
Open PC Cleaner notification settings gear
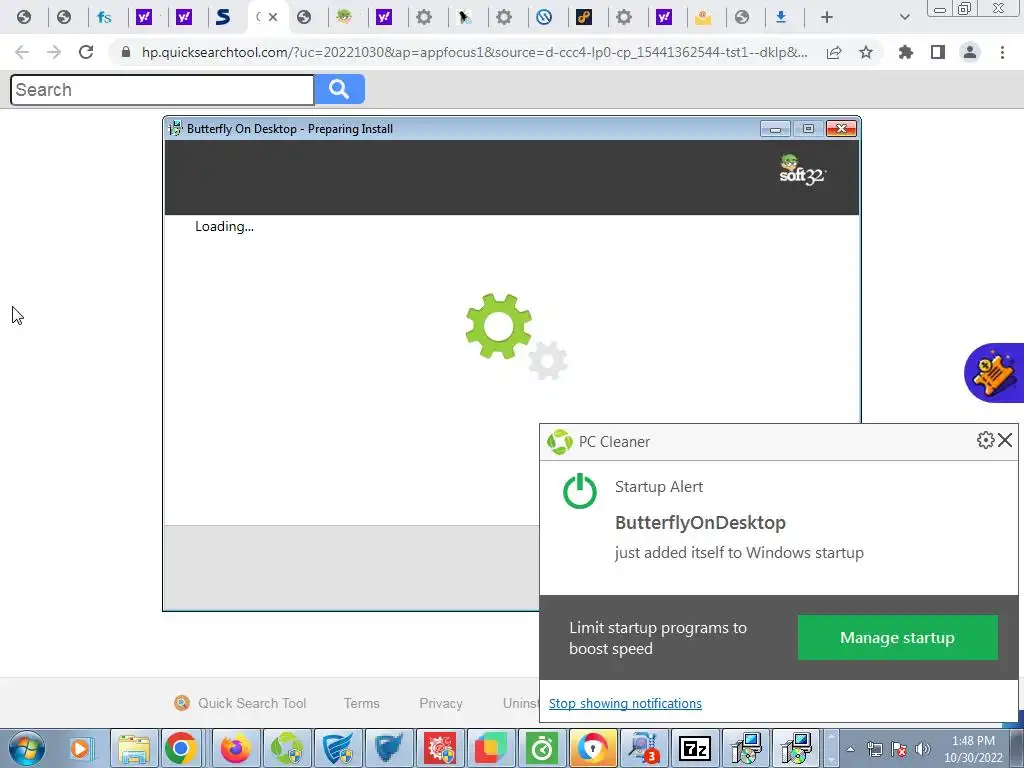pyautogui.click(x=985, y=440)
